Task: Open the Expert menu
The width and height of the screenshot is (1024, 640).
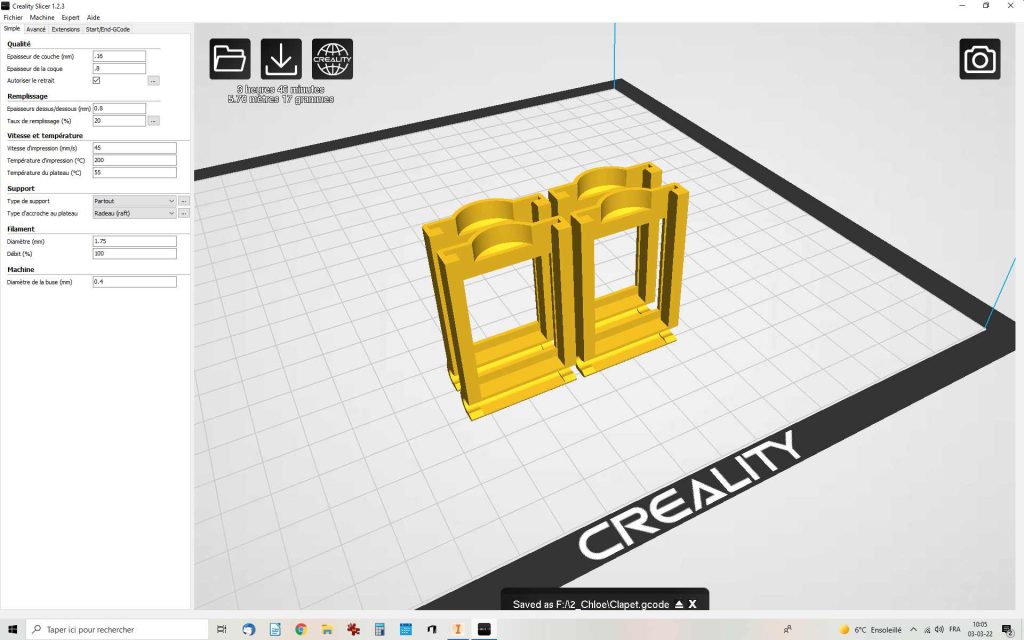Action: (70, 18)
